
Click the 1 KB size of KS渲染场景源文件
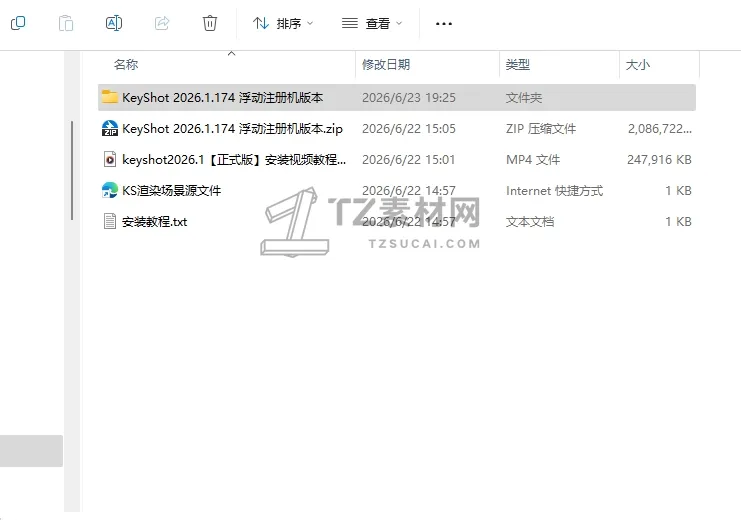pyautogui.click(x=679, y=191)
